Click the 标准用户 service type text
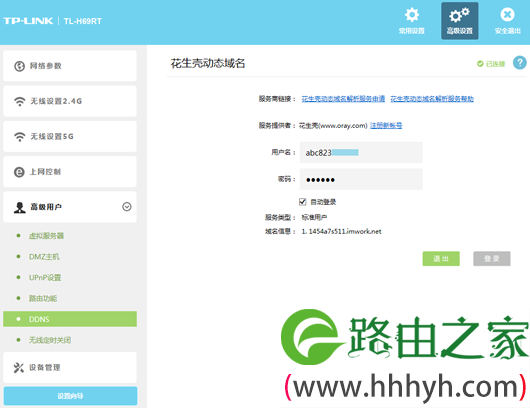 314,217
